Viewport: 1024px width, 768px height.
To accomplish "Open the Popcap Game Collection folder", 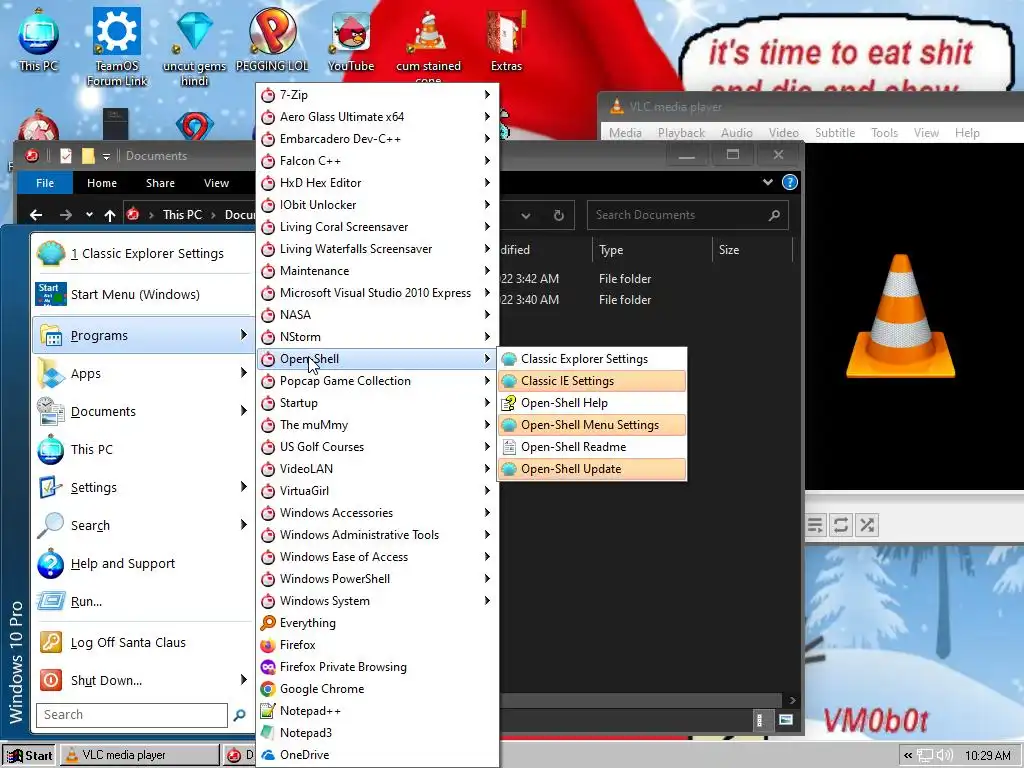I will pyautogui.click(x=377, y=381).
